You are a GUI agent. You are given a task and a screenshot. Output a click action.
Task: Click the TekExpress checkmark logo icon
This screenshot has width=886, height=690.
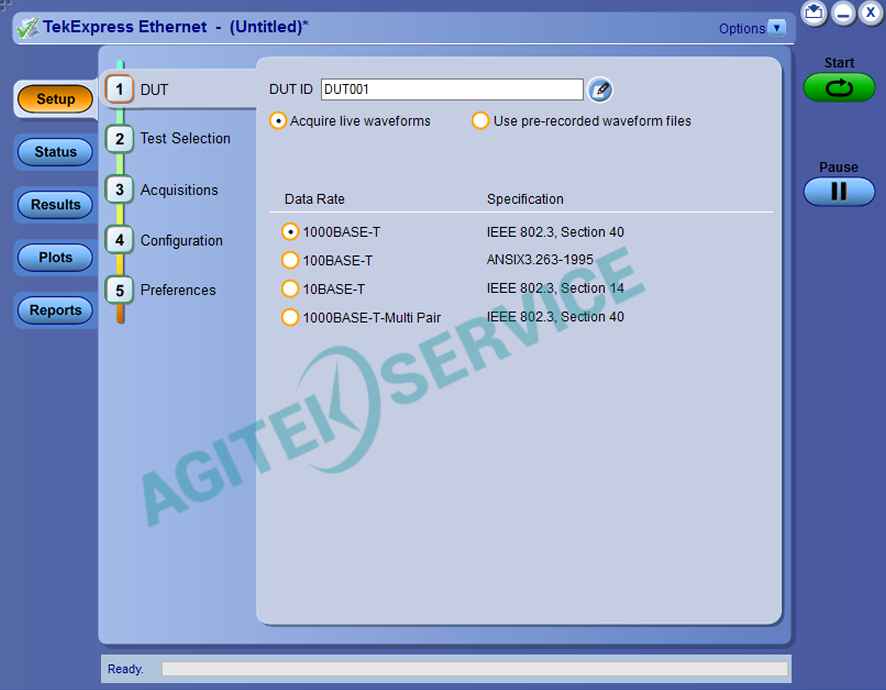coord(27,27)
